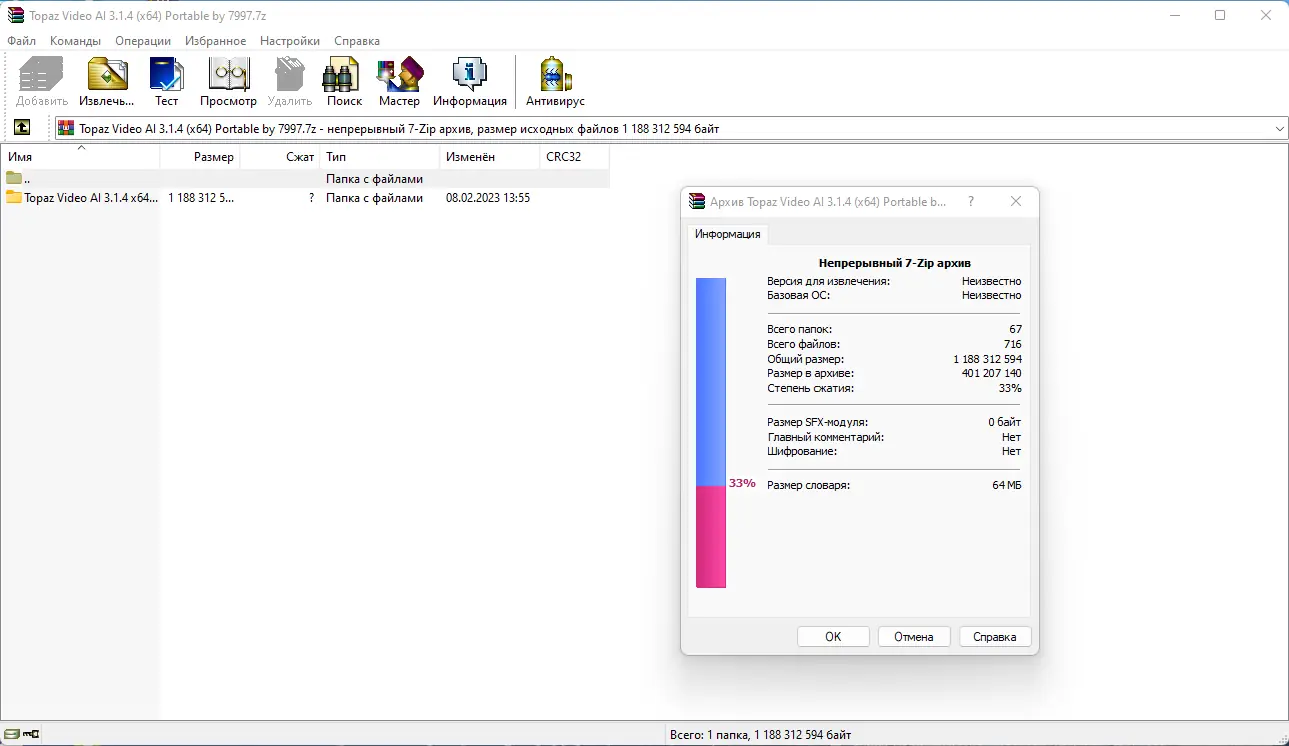Run the Антивирус scan icon
1289x746 pixels.
553,75
